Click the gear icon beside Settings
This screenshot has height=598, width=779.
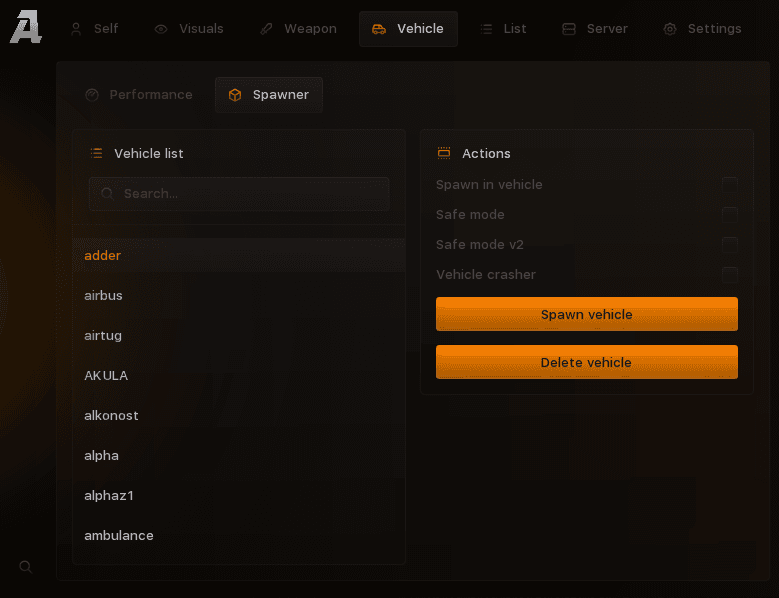point(670,29)
